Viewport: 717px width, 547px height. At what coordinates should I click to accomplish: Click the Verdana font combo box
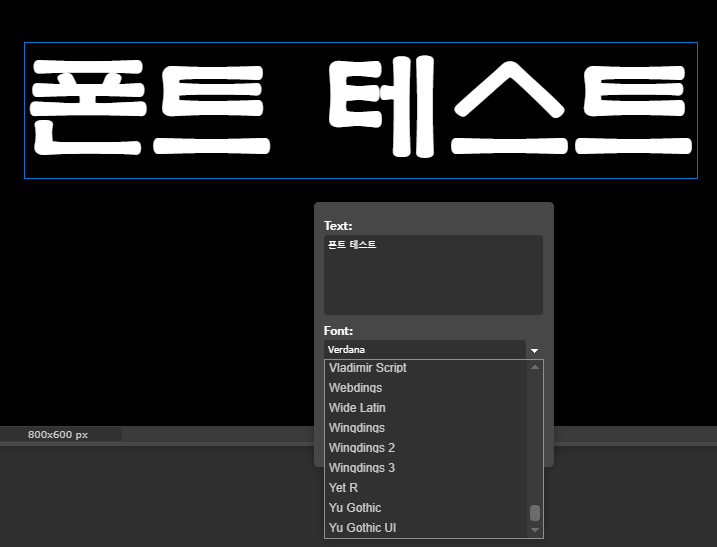(x=425, y=350)
